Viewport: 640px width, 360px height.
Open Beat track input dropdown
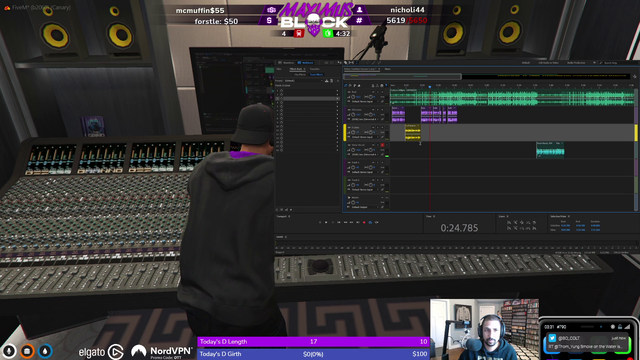(365, 101)
